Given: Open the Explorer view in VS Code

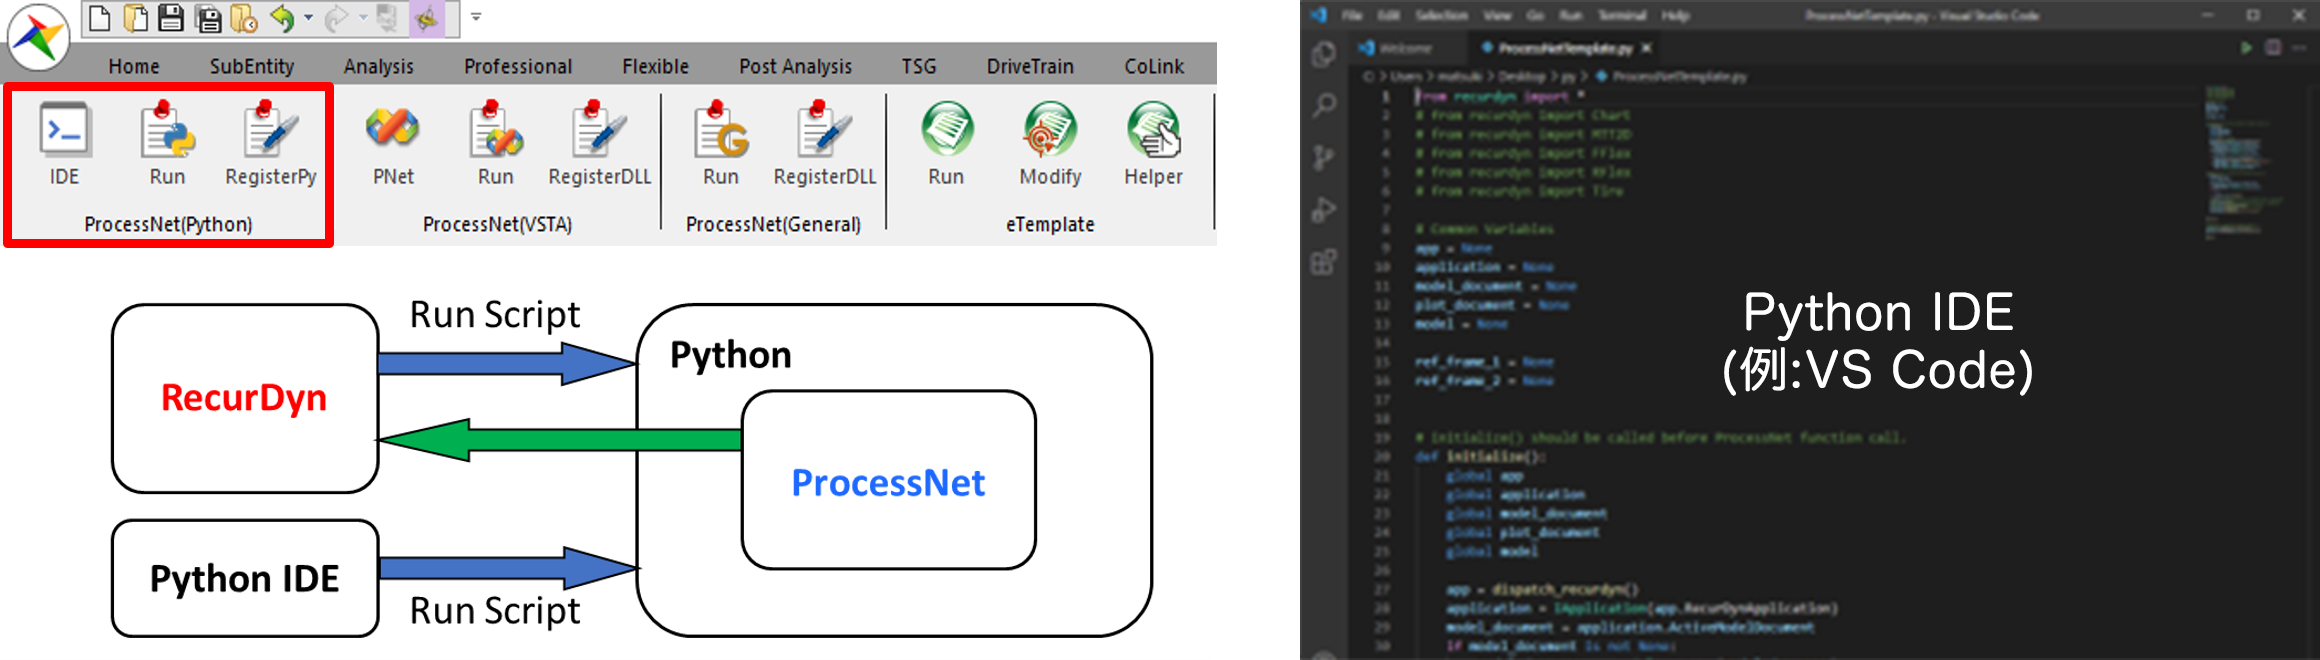Looking at the screenshot, I should click(1323, 53).
